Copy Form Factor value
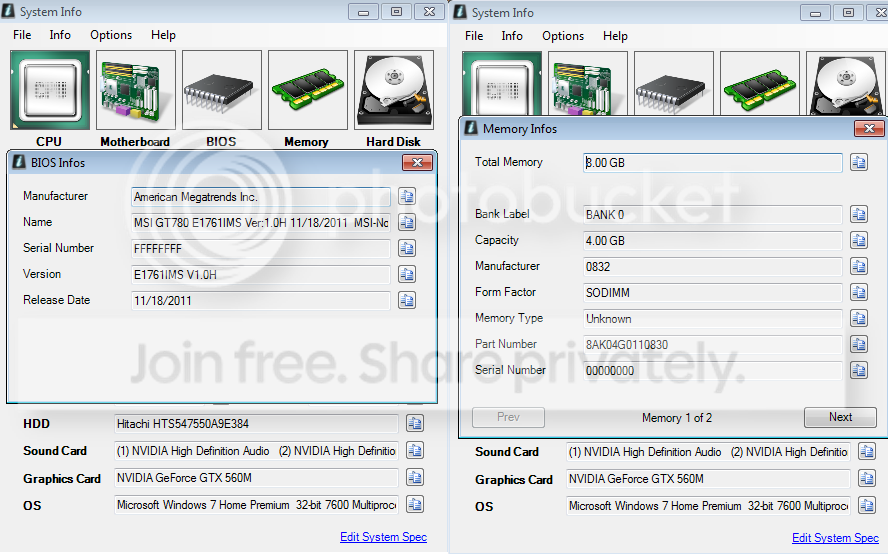 859,293
